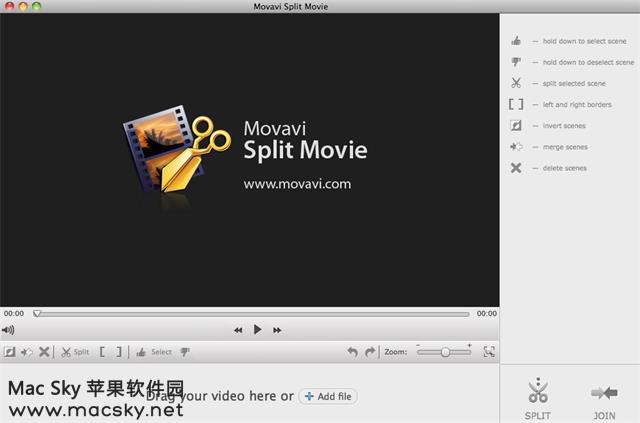
Task: Click 'split selected scene' text
Action: 574,84
